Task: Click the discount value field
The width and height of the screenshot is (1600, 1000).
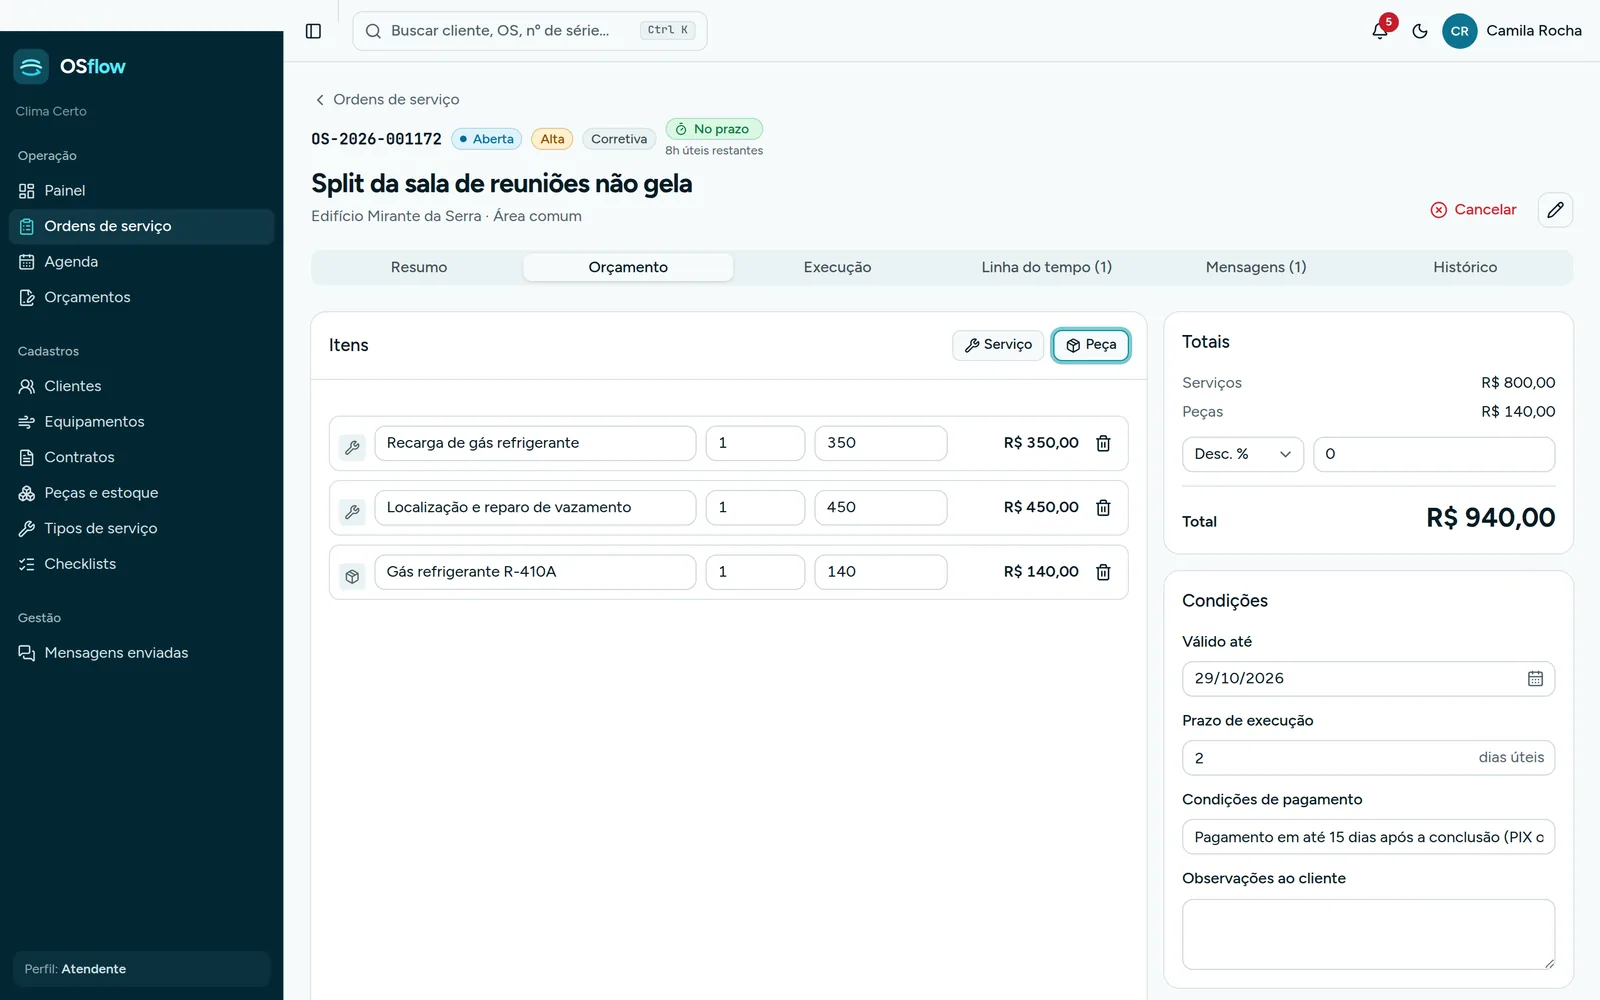Action: coord(1434,454)
